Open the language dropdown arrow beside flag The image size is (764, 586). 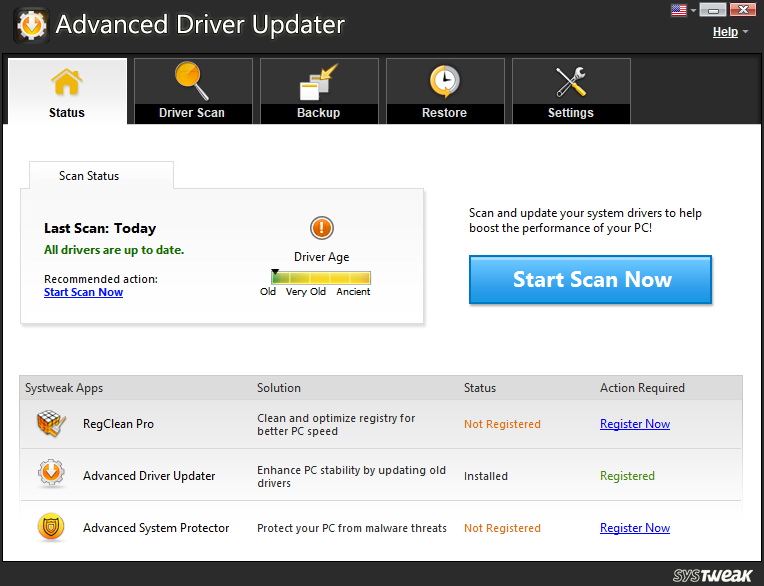pyautogui.click(x=693, y=10)
